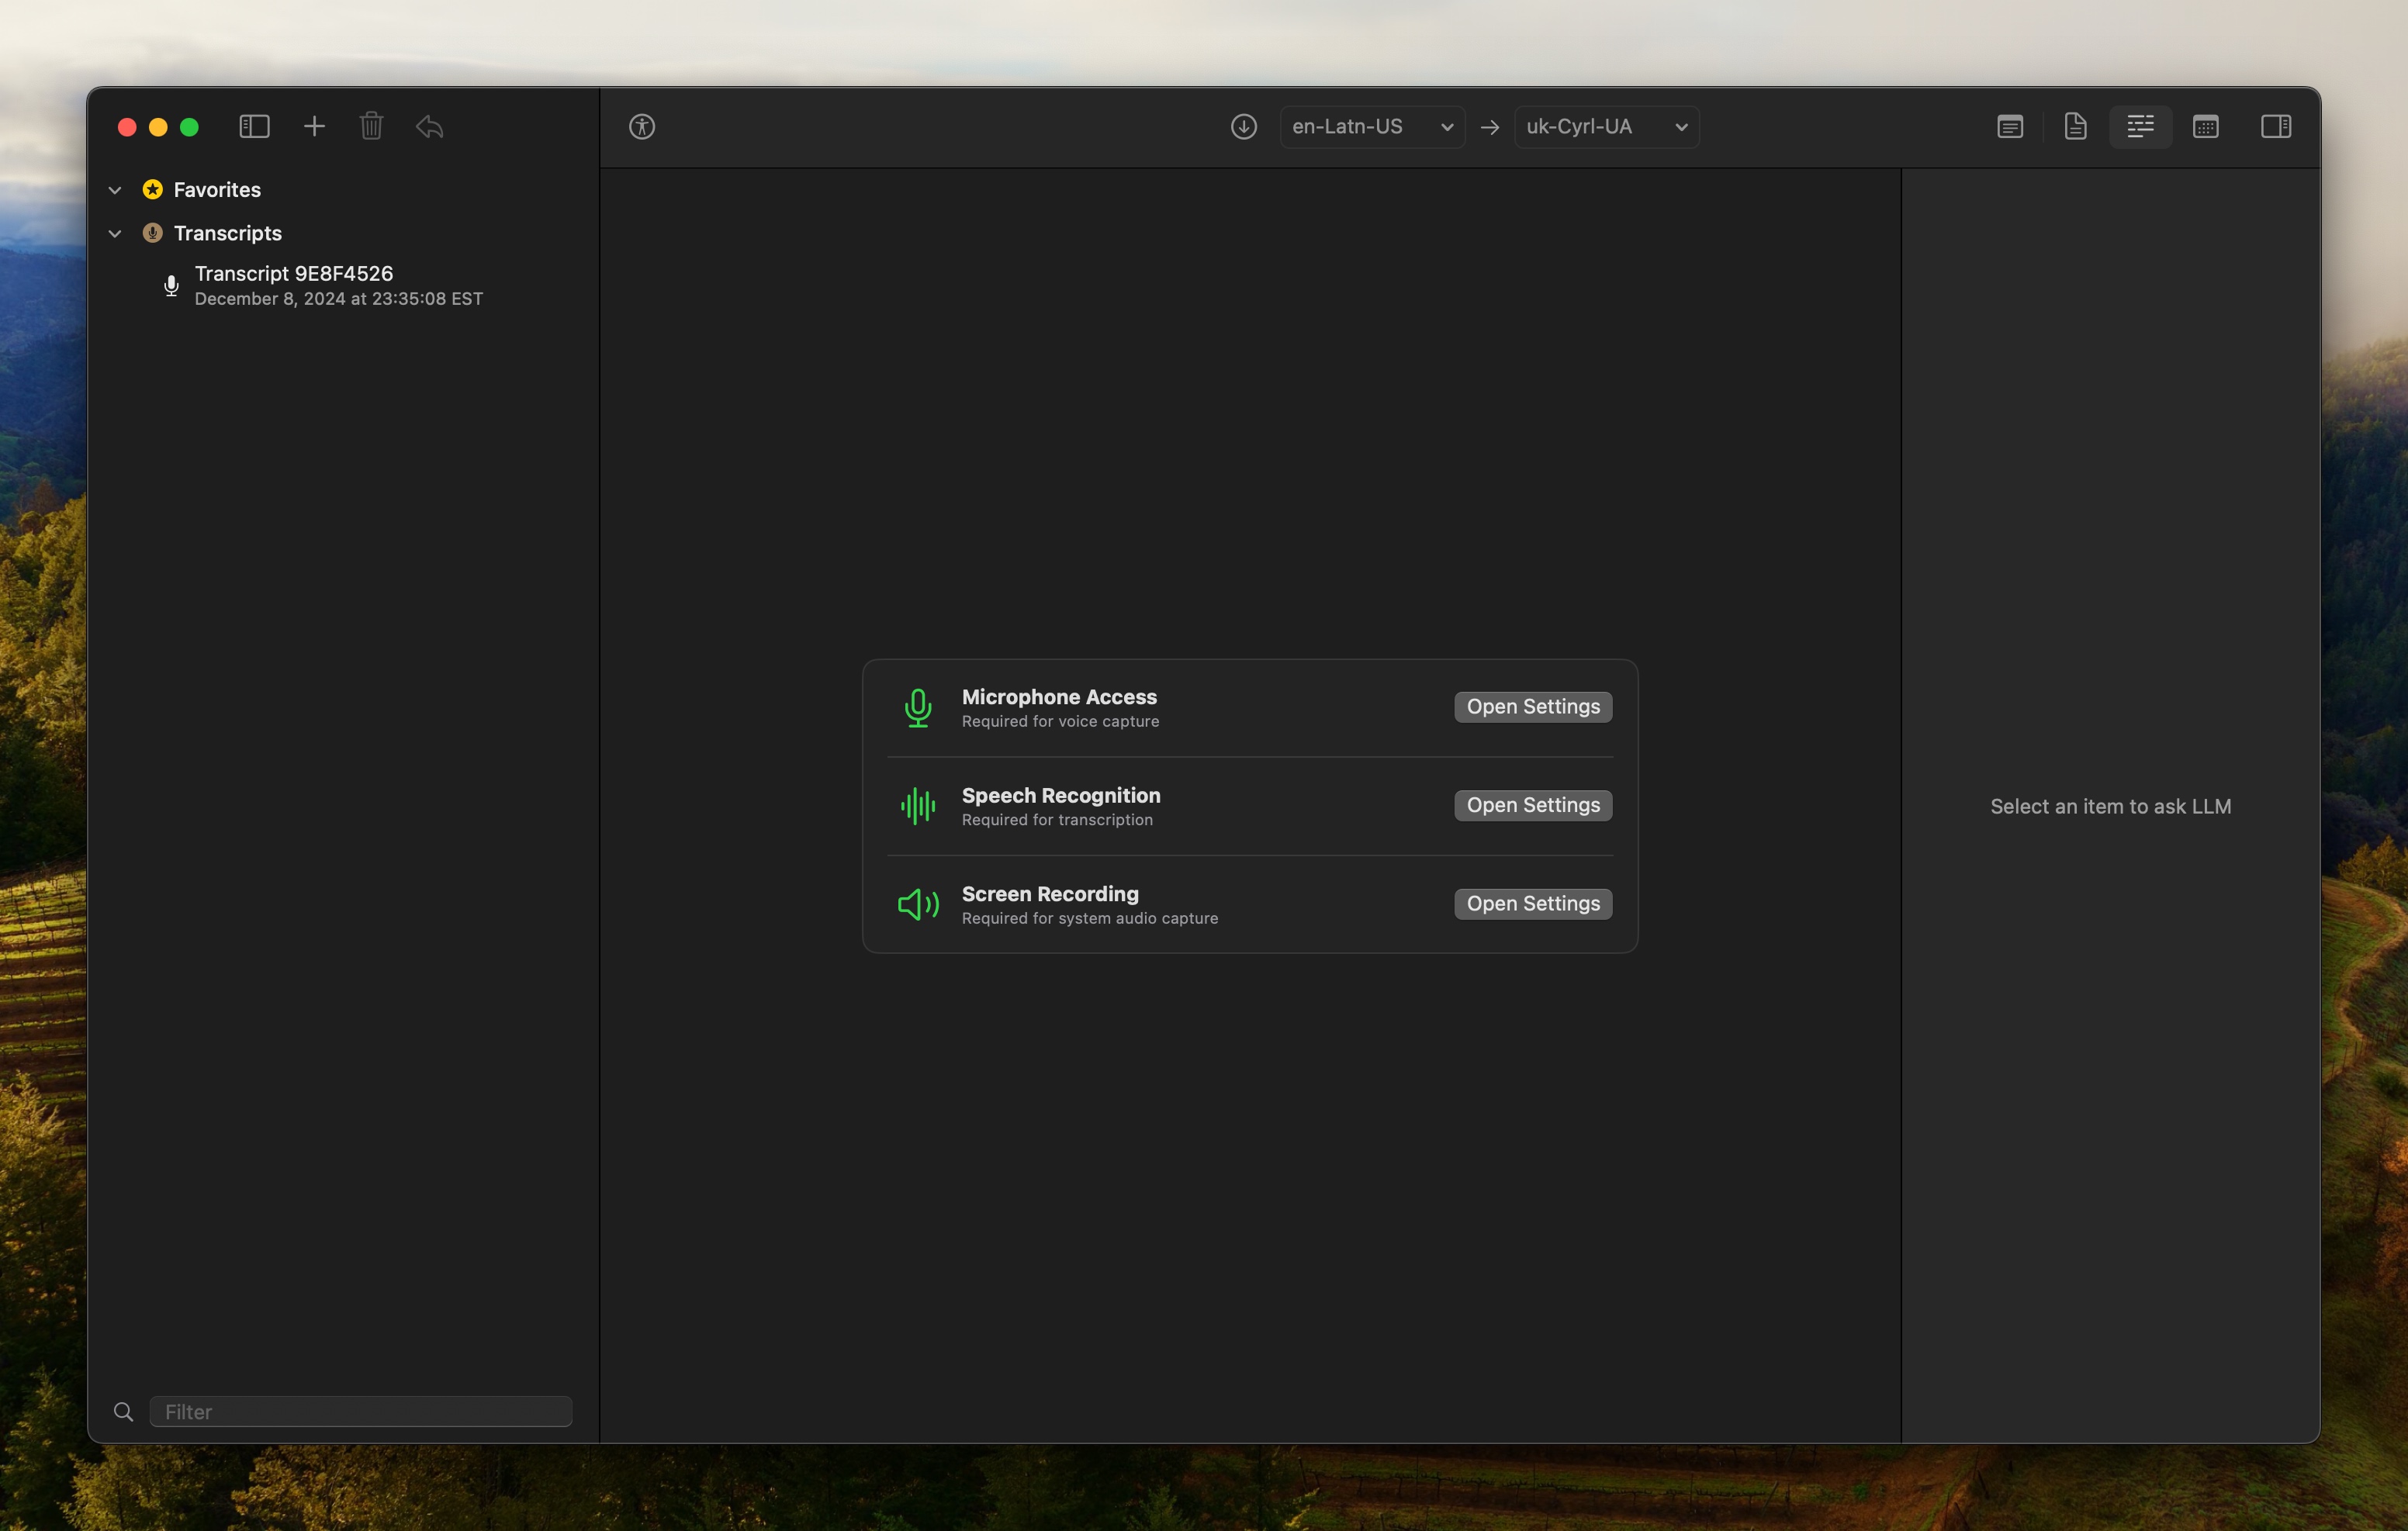Click 'Required for voice capture' text
Image resolution: width=2408 pixels, height=1531 pixels.
click(x=1060, y=721)
